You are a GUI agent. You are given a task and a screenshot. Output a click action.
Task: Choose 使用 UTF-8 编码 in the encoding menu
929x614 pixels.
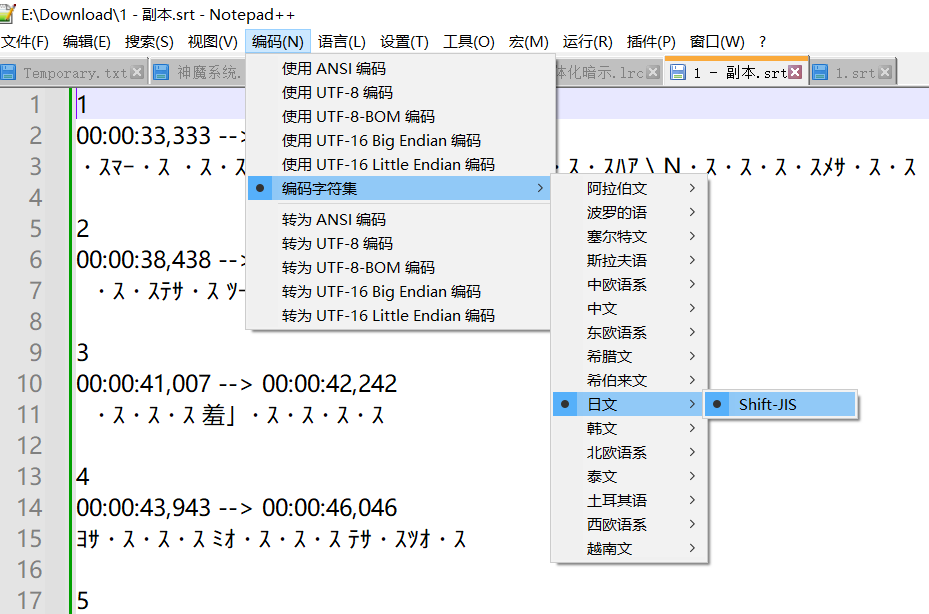(337, 93)
